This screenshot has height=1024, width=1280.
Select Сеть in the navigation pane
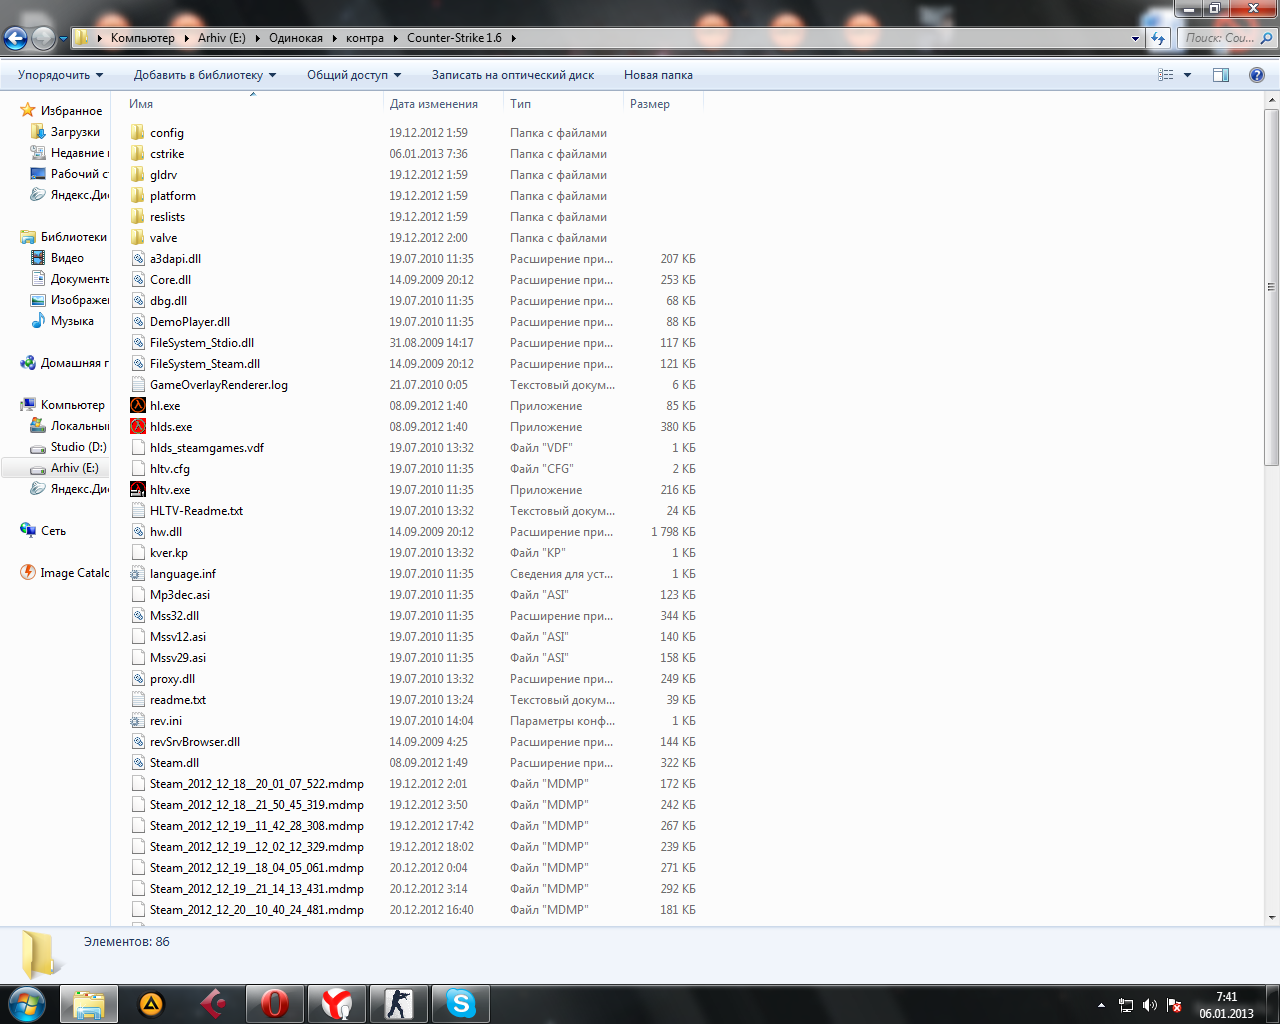[53, 531]
